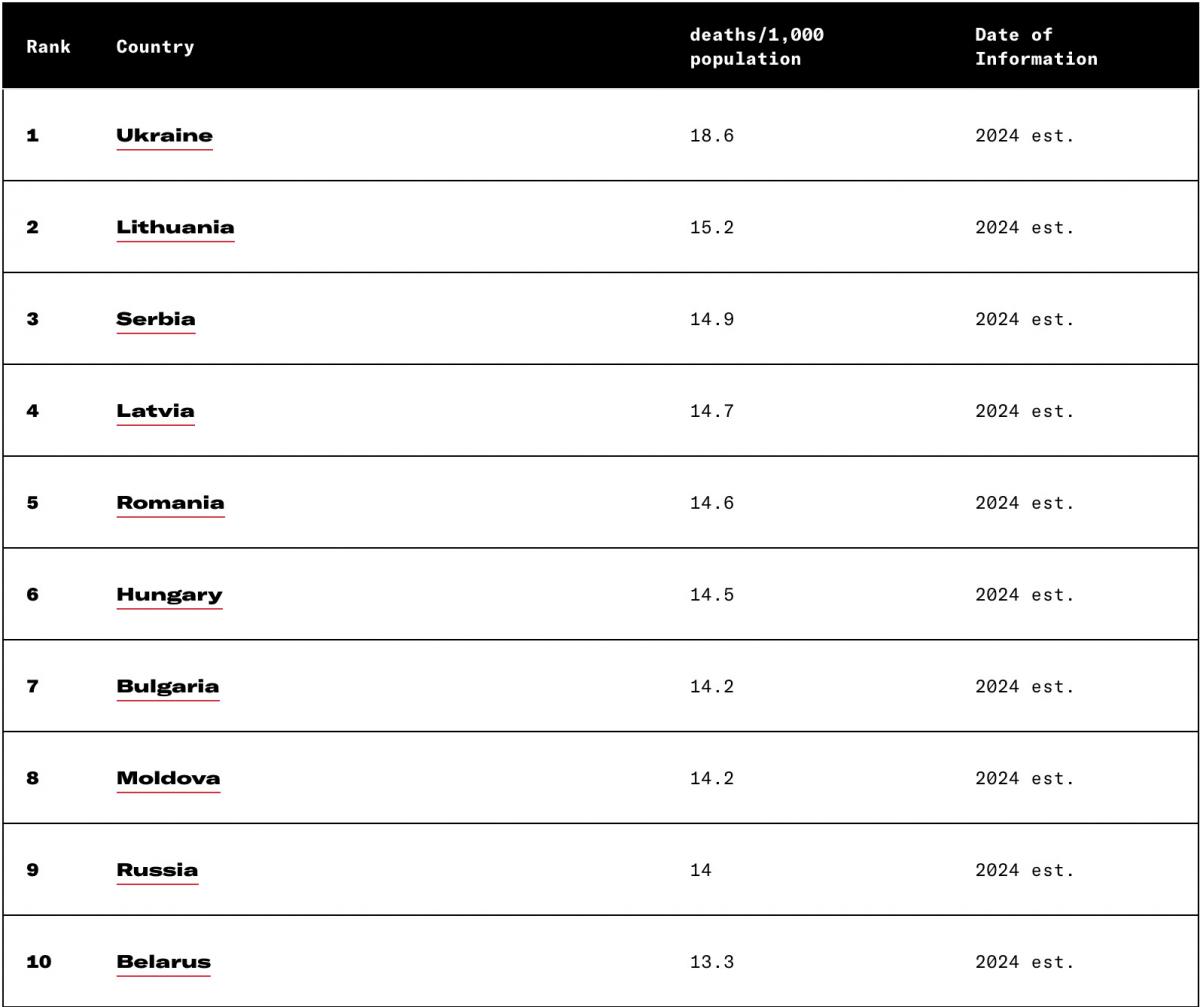The width and height of the screenshot is (1200, 1007).
Task: Open the Russia link
Action: [x=157, y=870]
